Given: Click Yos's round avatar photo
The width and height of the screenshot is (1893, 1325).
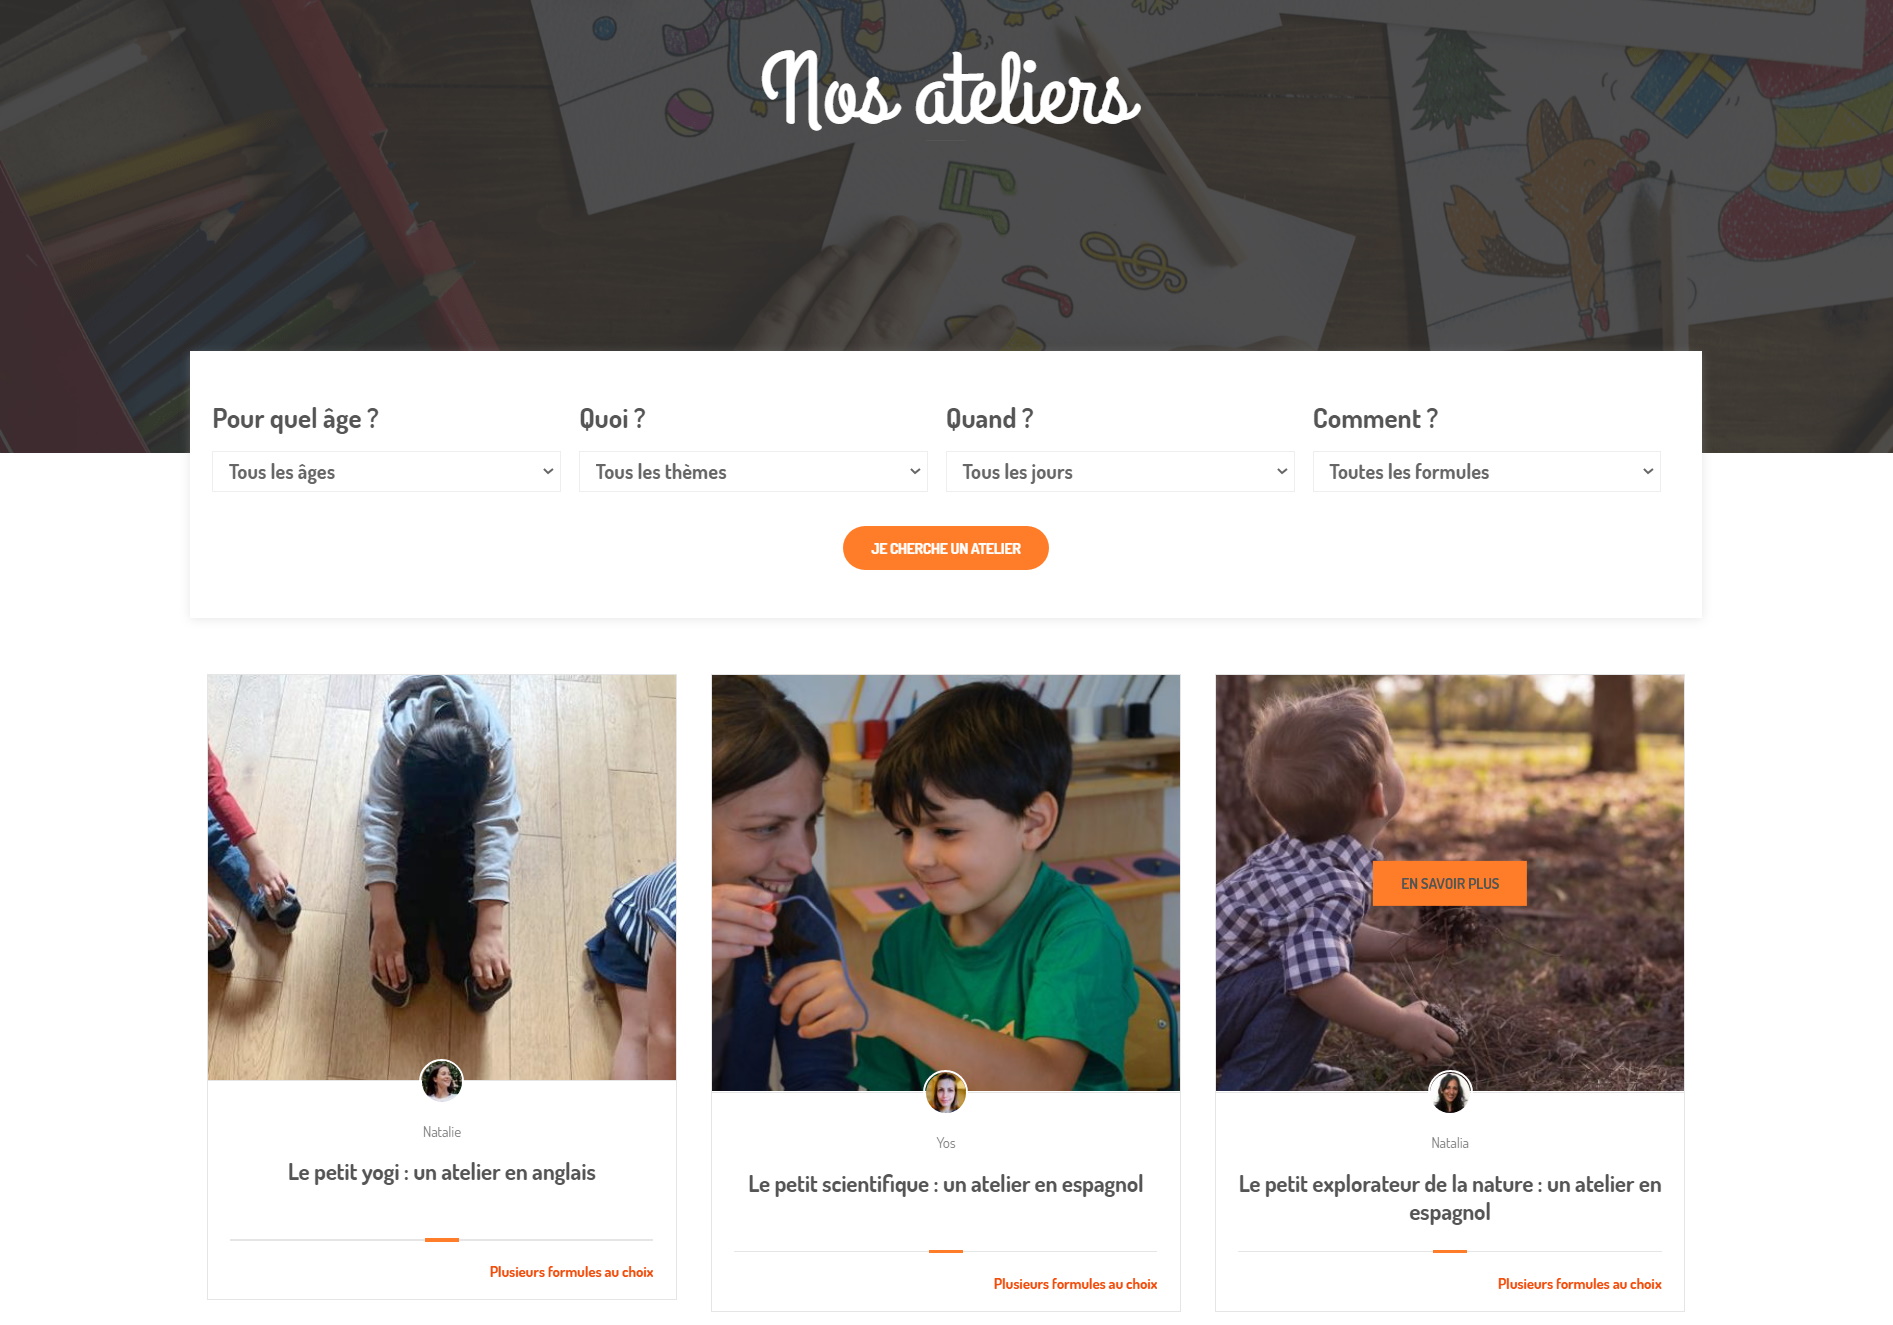Looking at the screenshot, I should tap(945, 1092).
